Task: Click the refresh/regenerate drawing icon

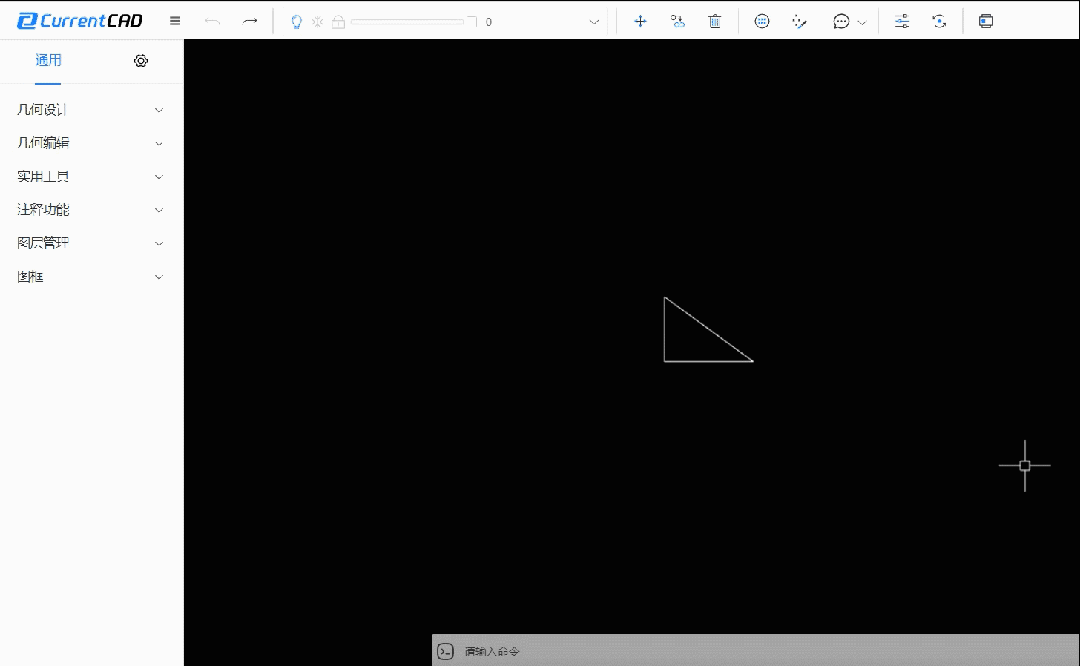Action: 939,20
